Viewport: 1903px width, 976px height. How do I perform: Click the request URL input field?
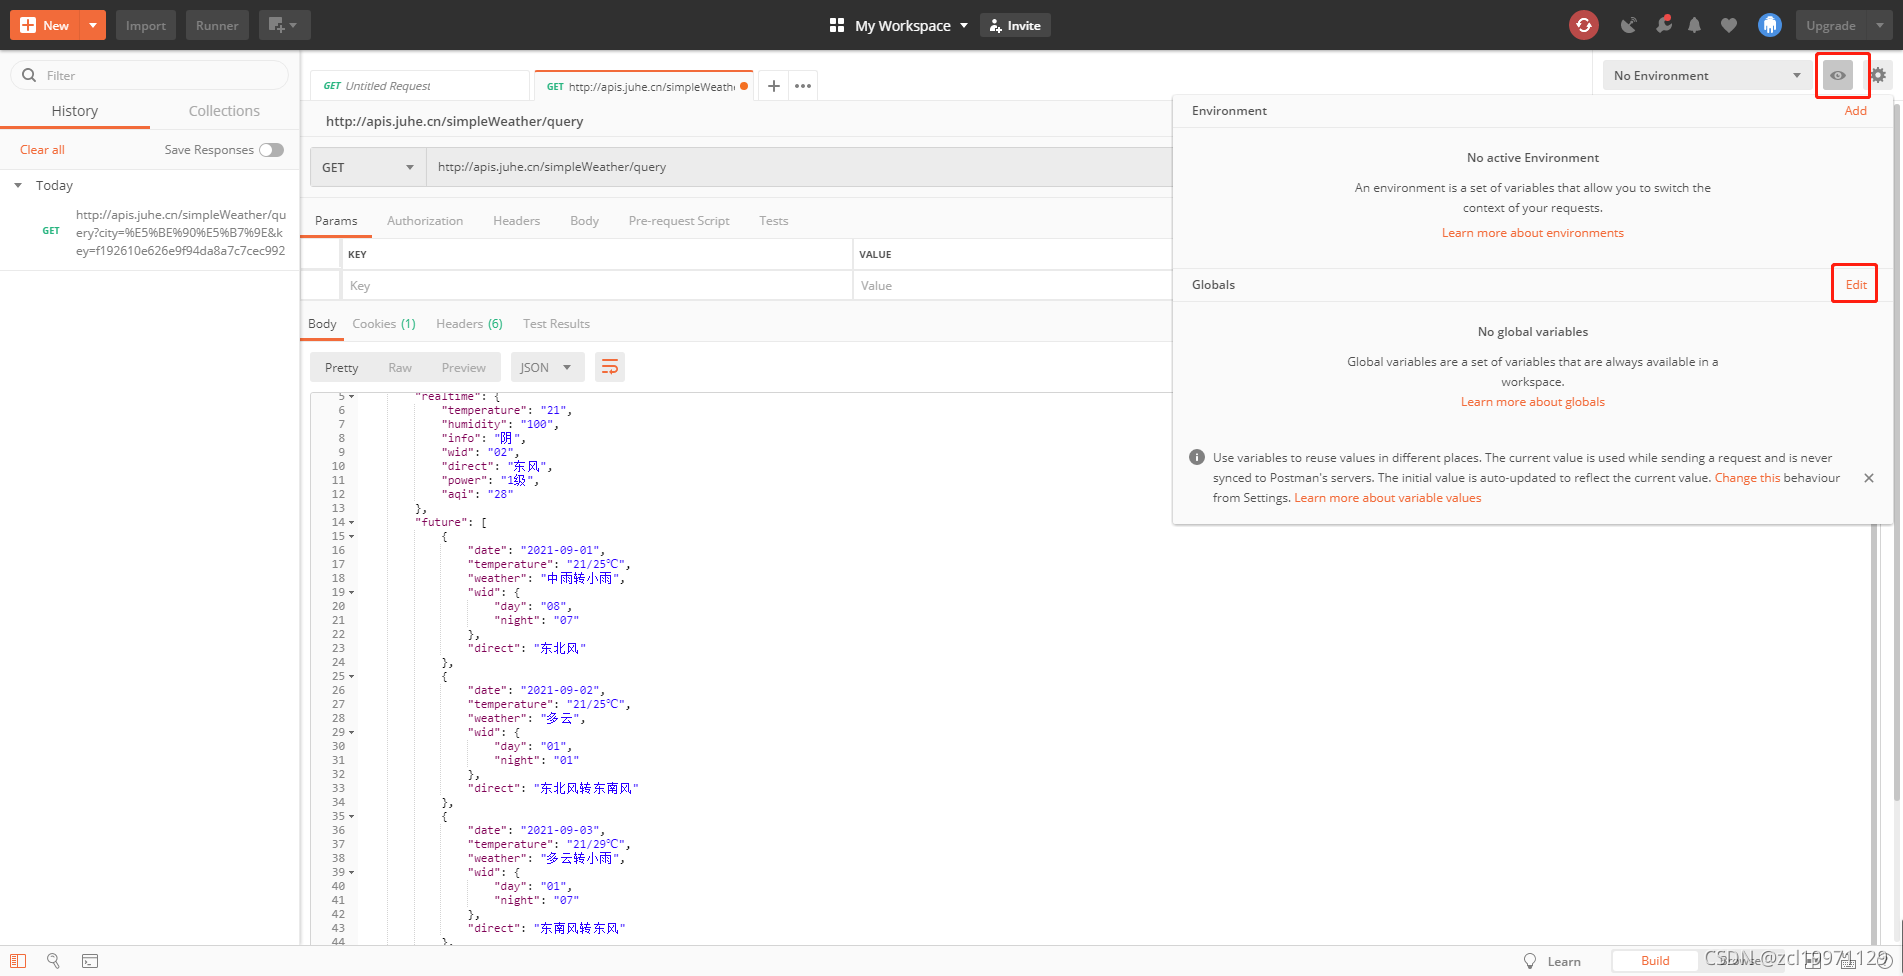click(x=800, y=167)
